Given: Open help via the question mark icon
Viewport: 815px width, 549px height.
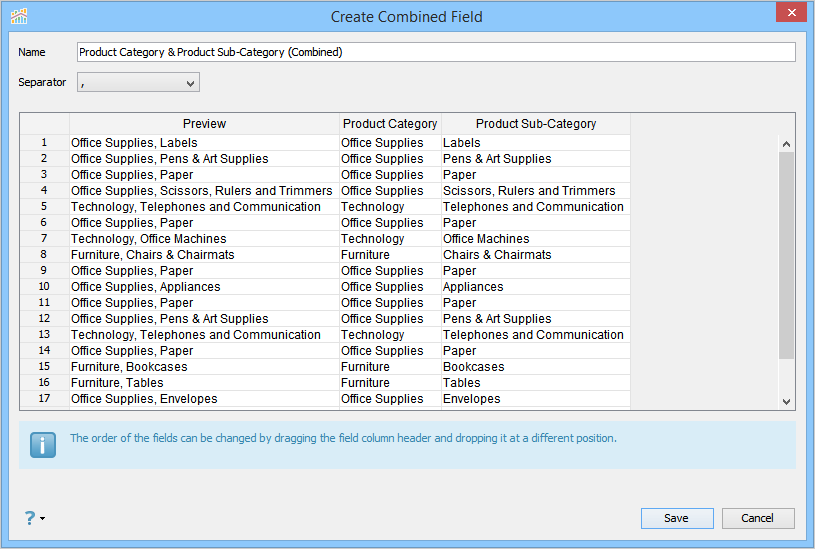Looking at the screenshot, I should (x=30, y=518).
